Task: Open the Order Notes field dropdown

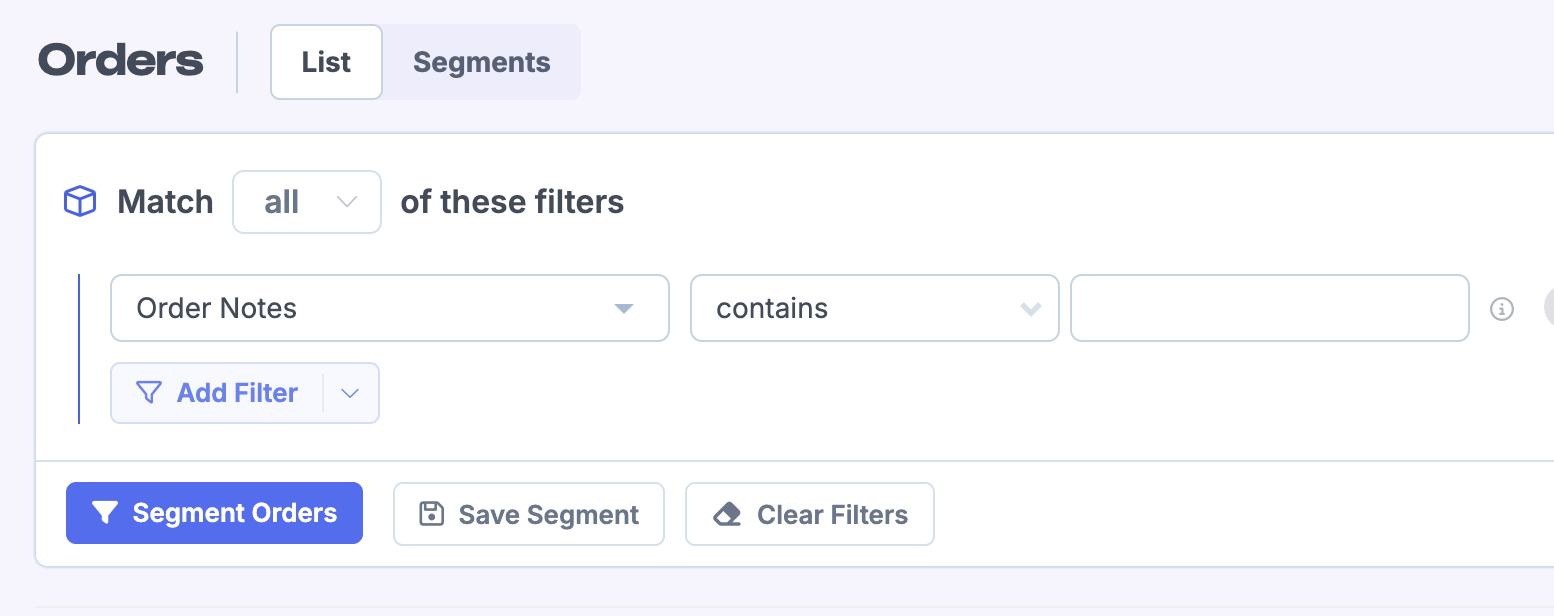Action: coord(390,308)
